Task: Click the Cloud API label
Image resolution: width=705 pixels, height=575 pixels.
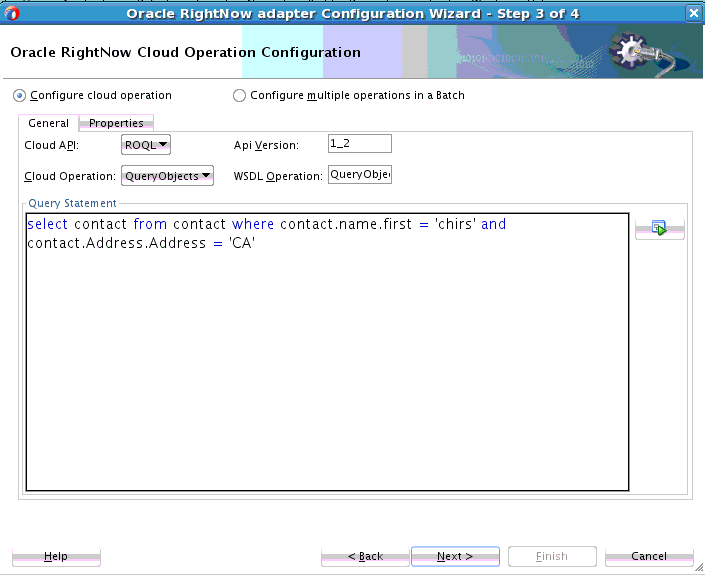Action: coord(51,145)
